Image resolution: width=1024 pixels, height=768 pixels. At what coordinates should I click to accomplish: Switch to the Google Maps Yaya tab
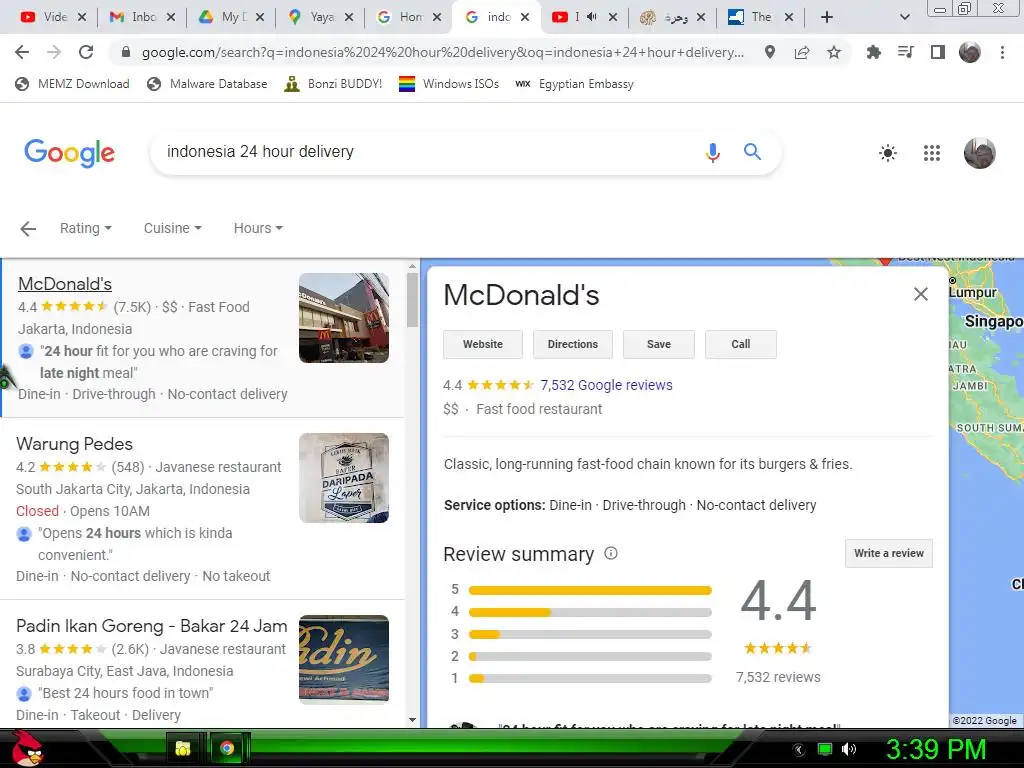(320, 17)
